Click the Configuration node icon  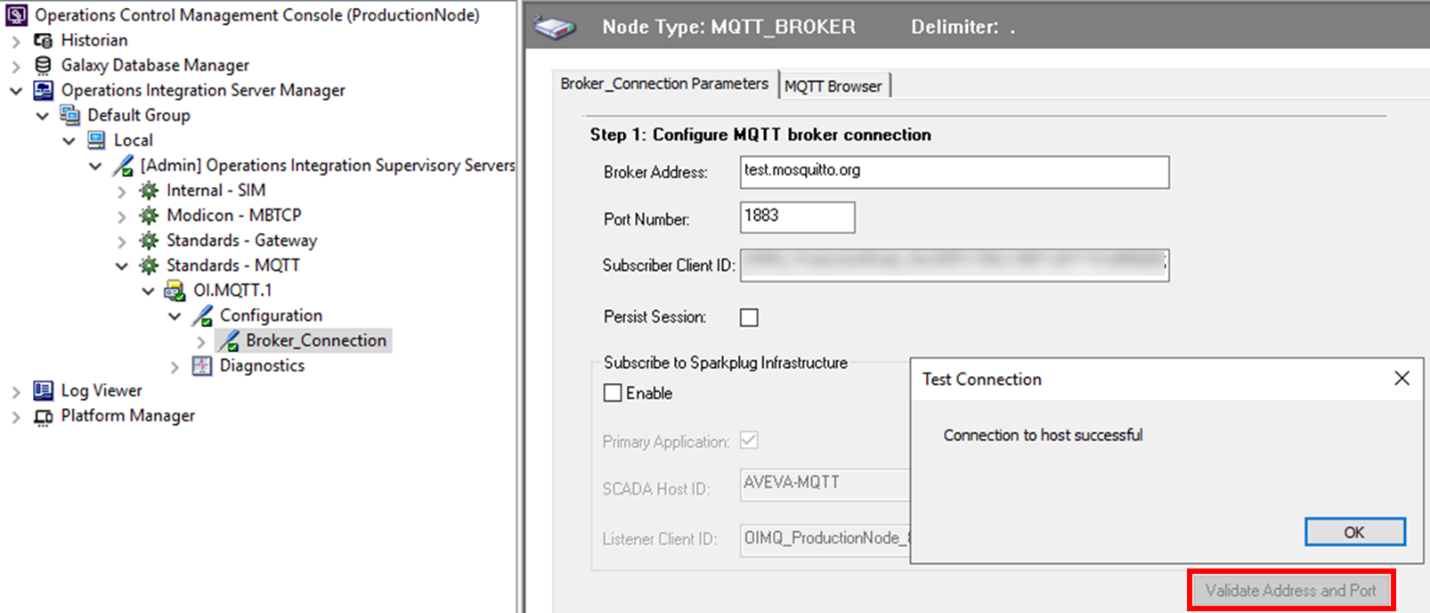pos(202,315)
